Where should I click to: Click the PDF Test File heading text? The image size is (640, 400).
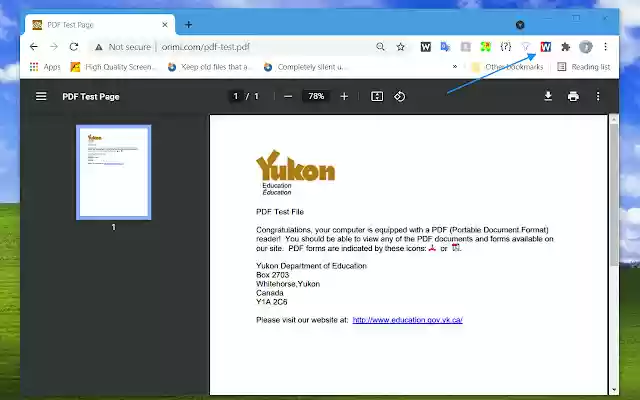(280, 212)
